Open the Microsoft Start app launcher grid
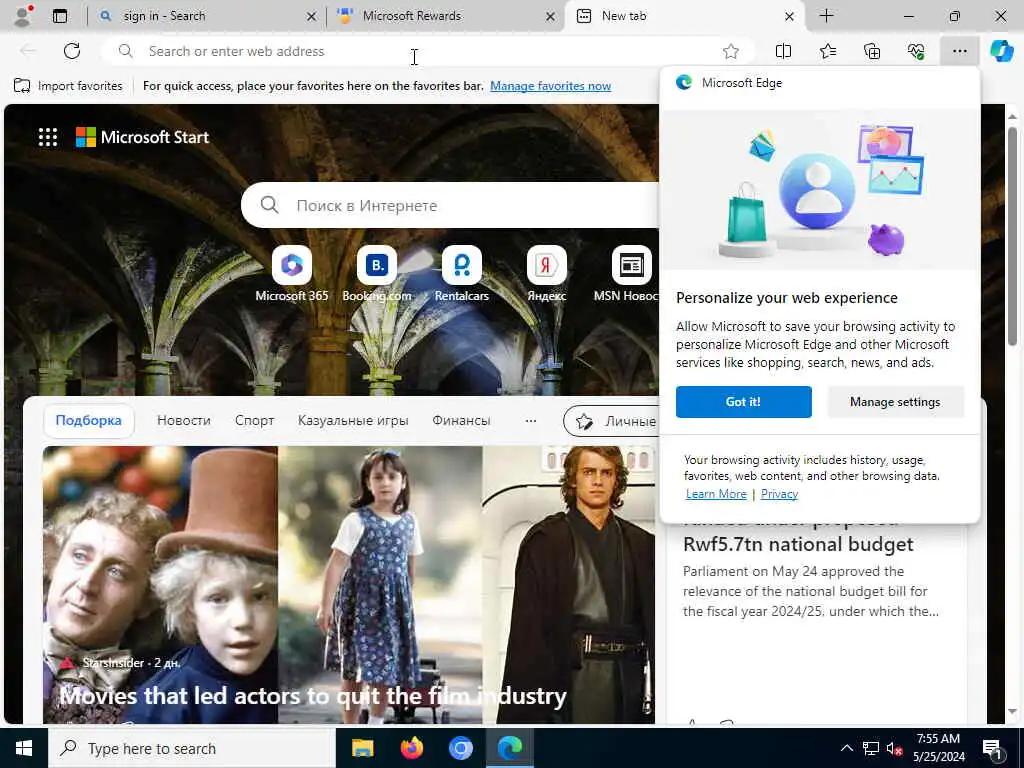The image size is (1024, 768). 48,137
